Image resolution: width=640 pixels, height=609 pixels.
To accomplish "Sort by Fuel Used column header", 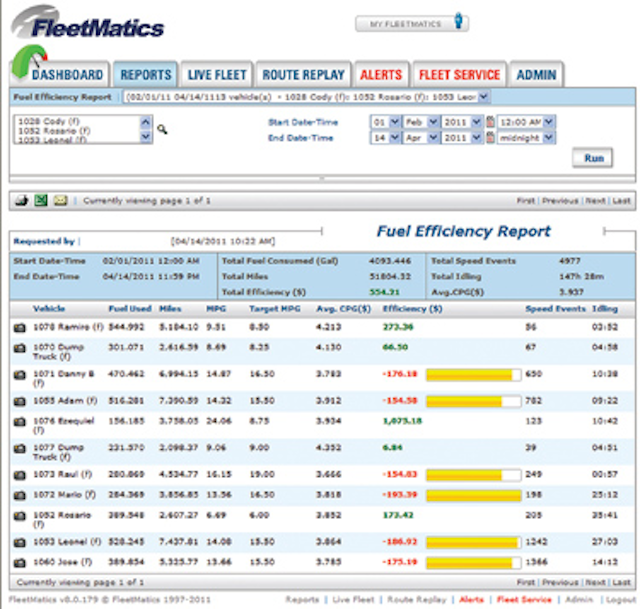I will (x=130, y=309).
